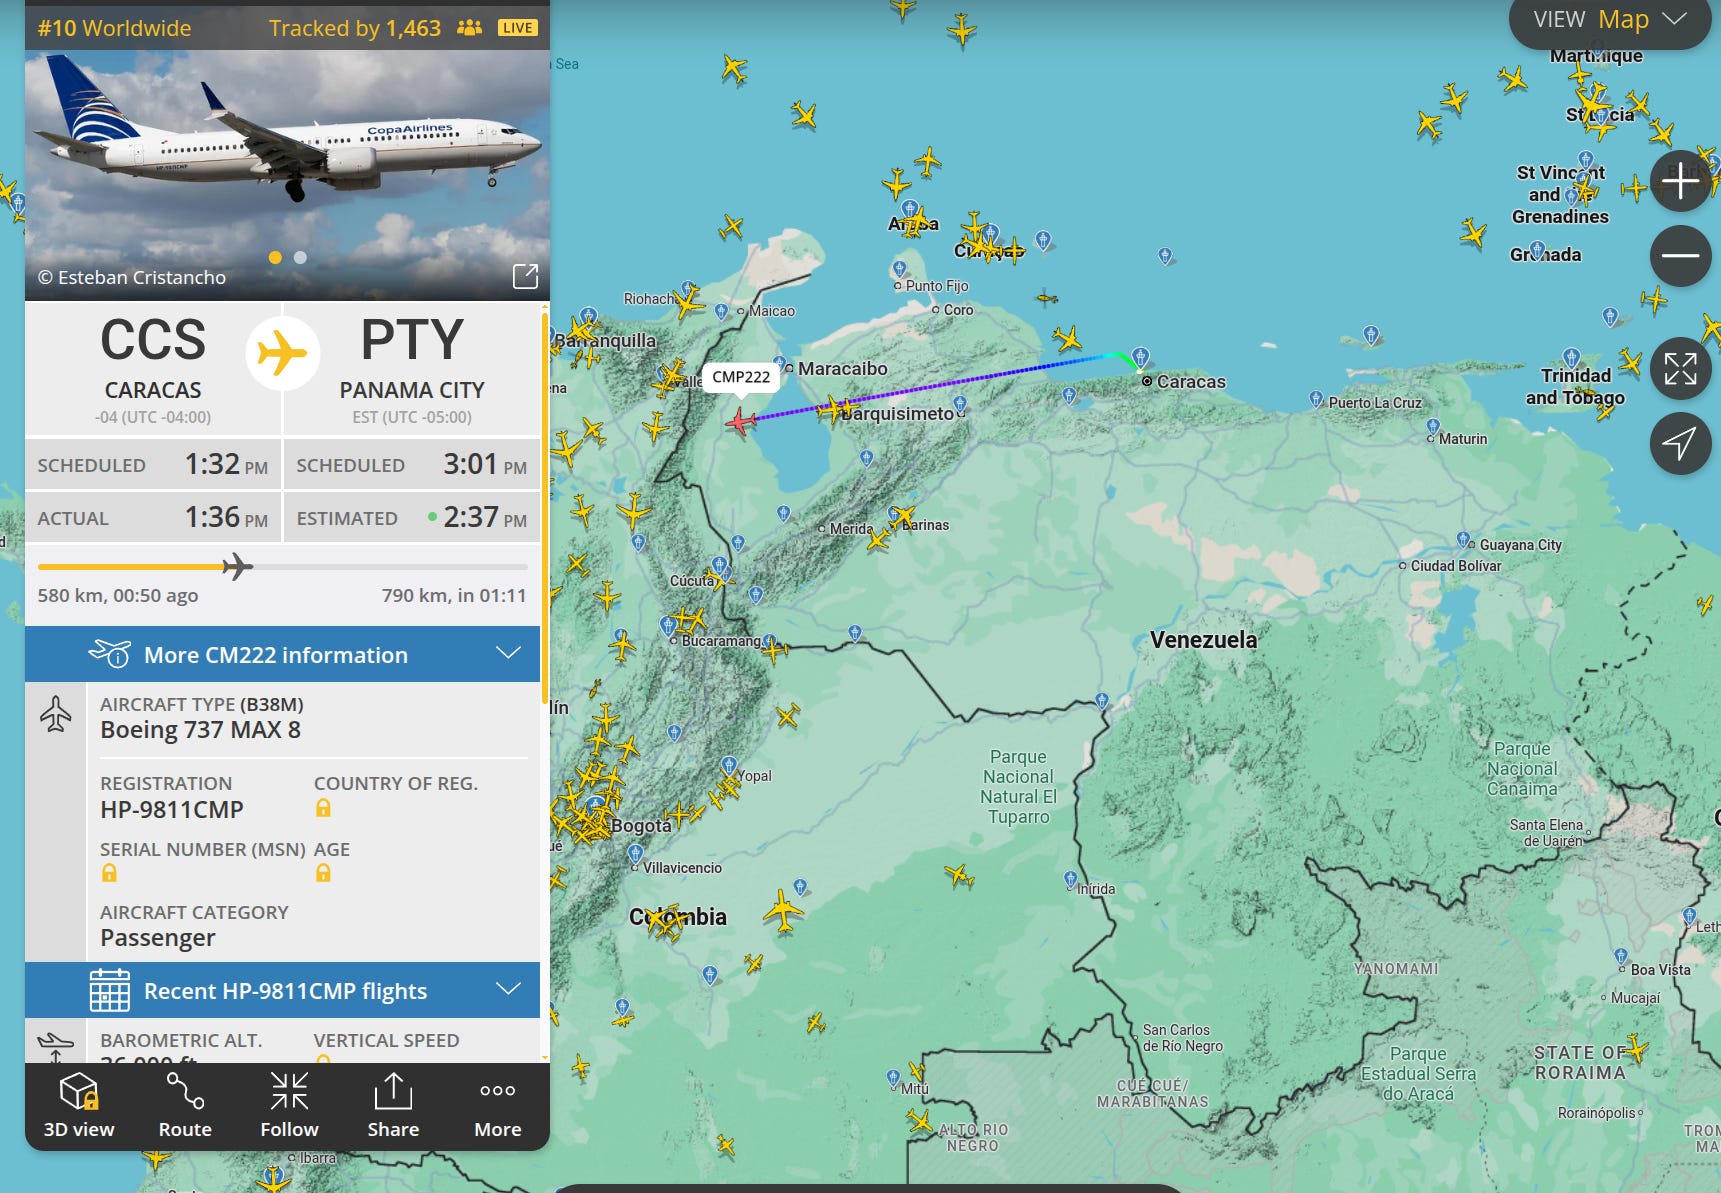Click the large yellow plane east of Villavicencio
Viewport: 1721px width, 1193px height.
tap(783, 911)
